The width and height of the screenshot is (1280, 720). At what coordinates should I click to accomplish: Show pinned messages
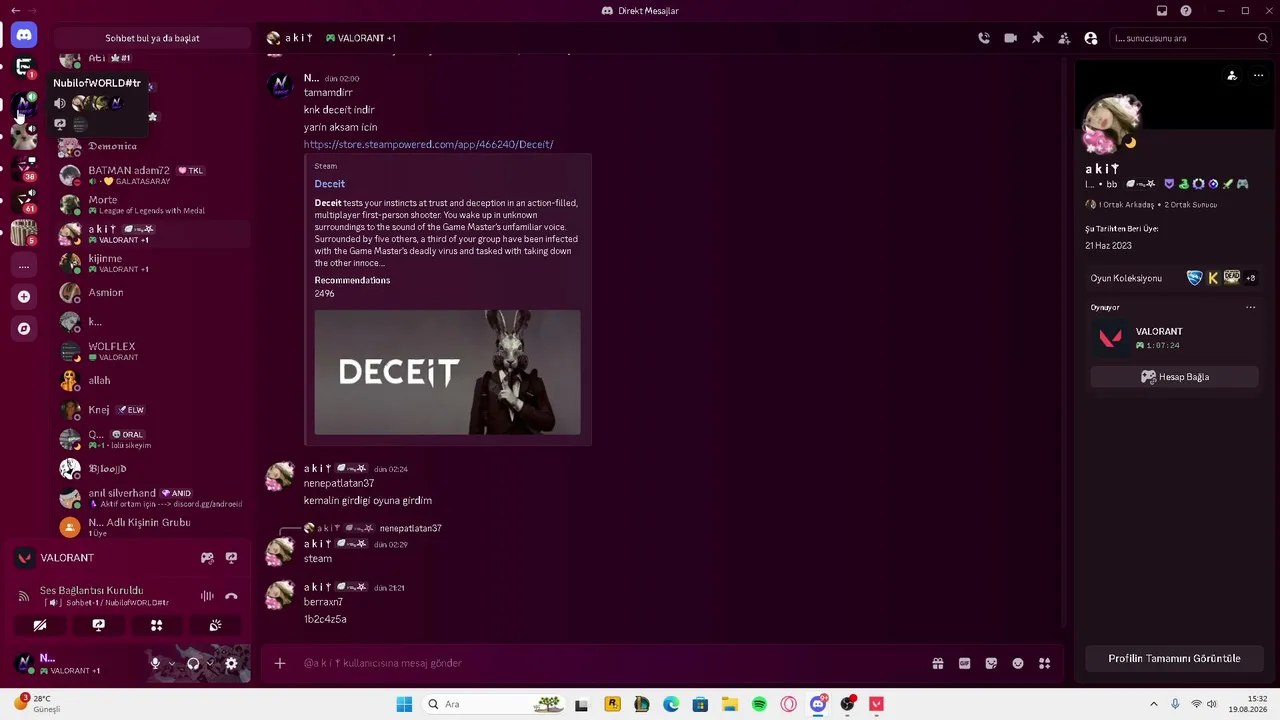click(x=1038, y=38)
